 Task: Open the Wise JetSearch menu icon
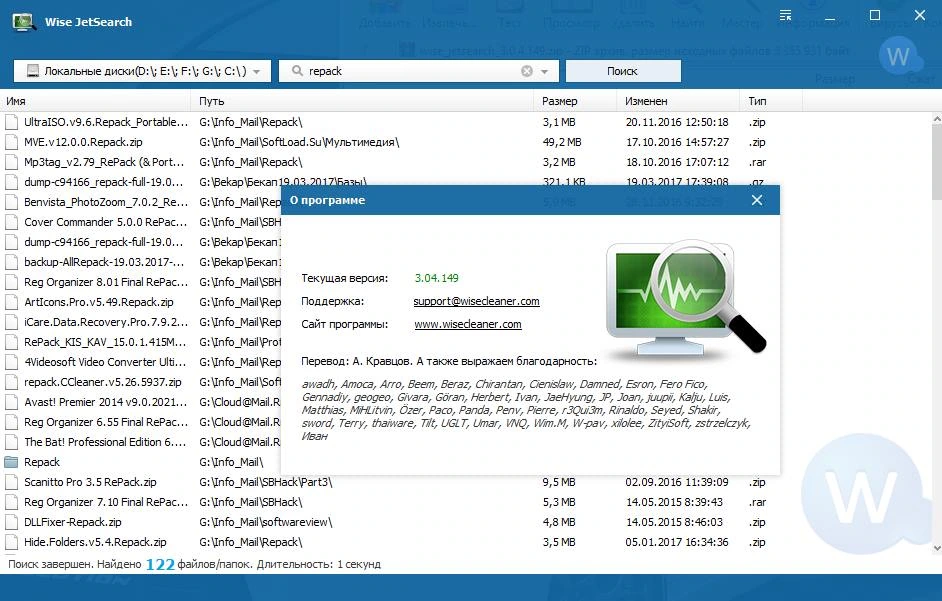(x=785, y=16)
